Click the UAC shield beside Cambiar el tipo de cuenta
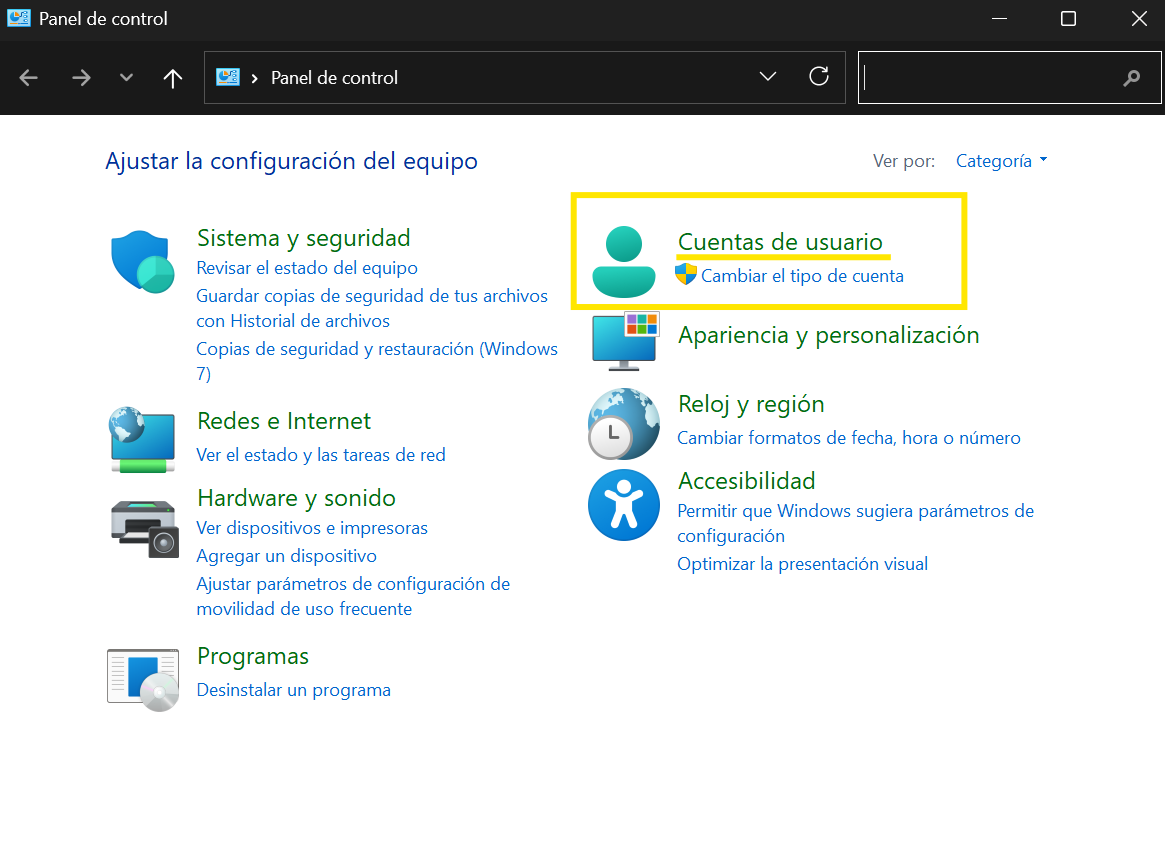The height and width of the screenshot is (858, 1165). point(688,273)
